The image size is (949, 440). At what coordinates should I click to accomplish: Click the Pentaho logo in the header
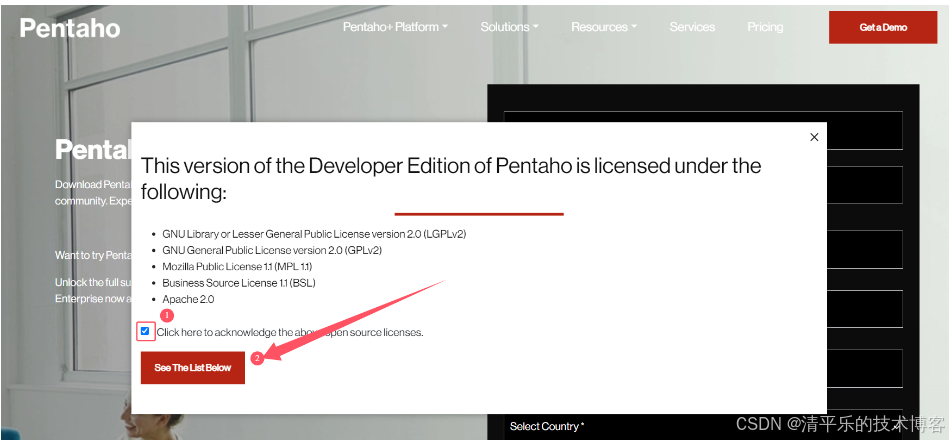pyautogui.click(x=70, y=28)
